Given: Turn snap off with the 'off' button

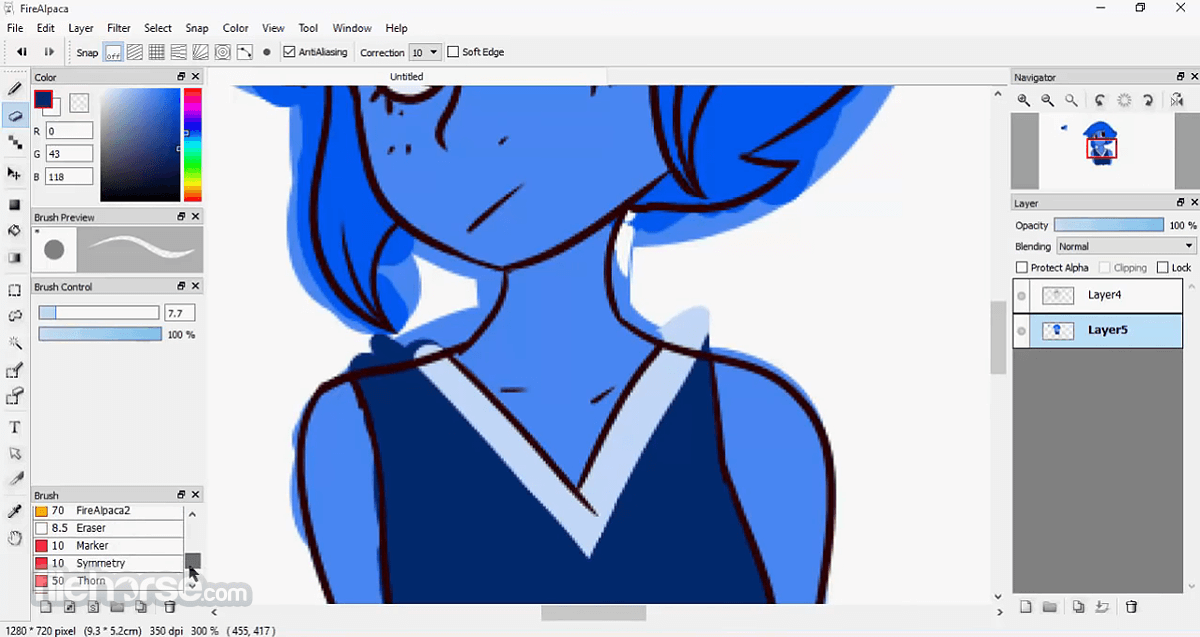Looking at the screenshot, I should click(x=113, y=52).
